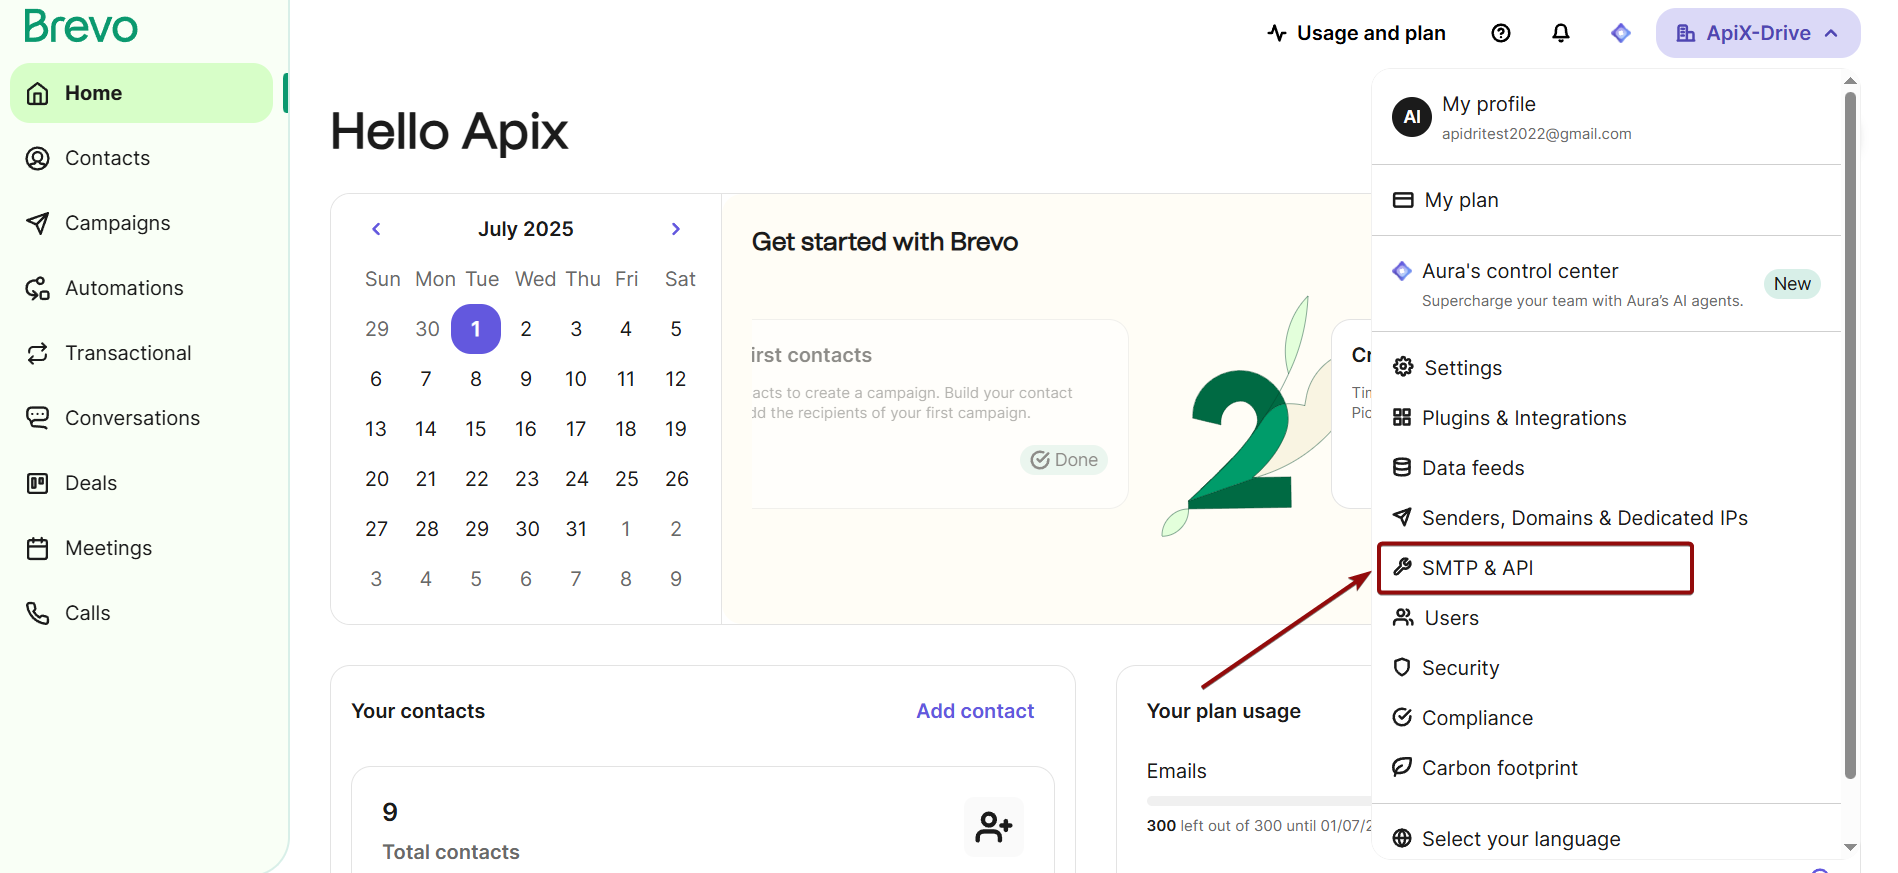
Task: Open Settings from the account menu
Action: coord(1606,368)
